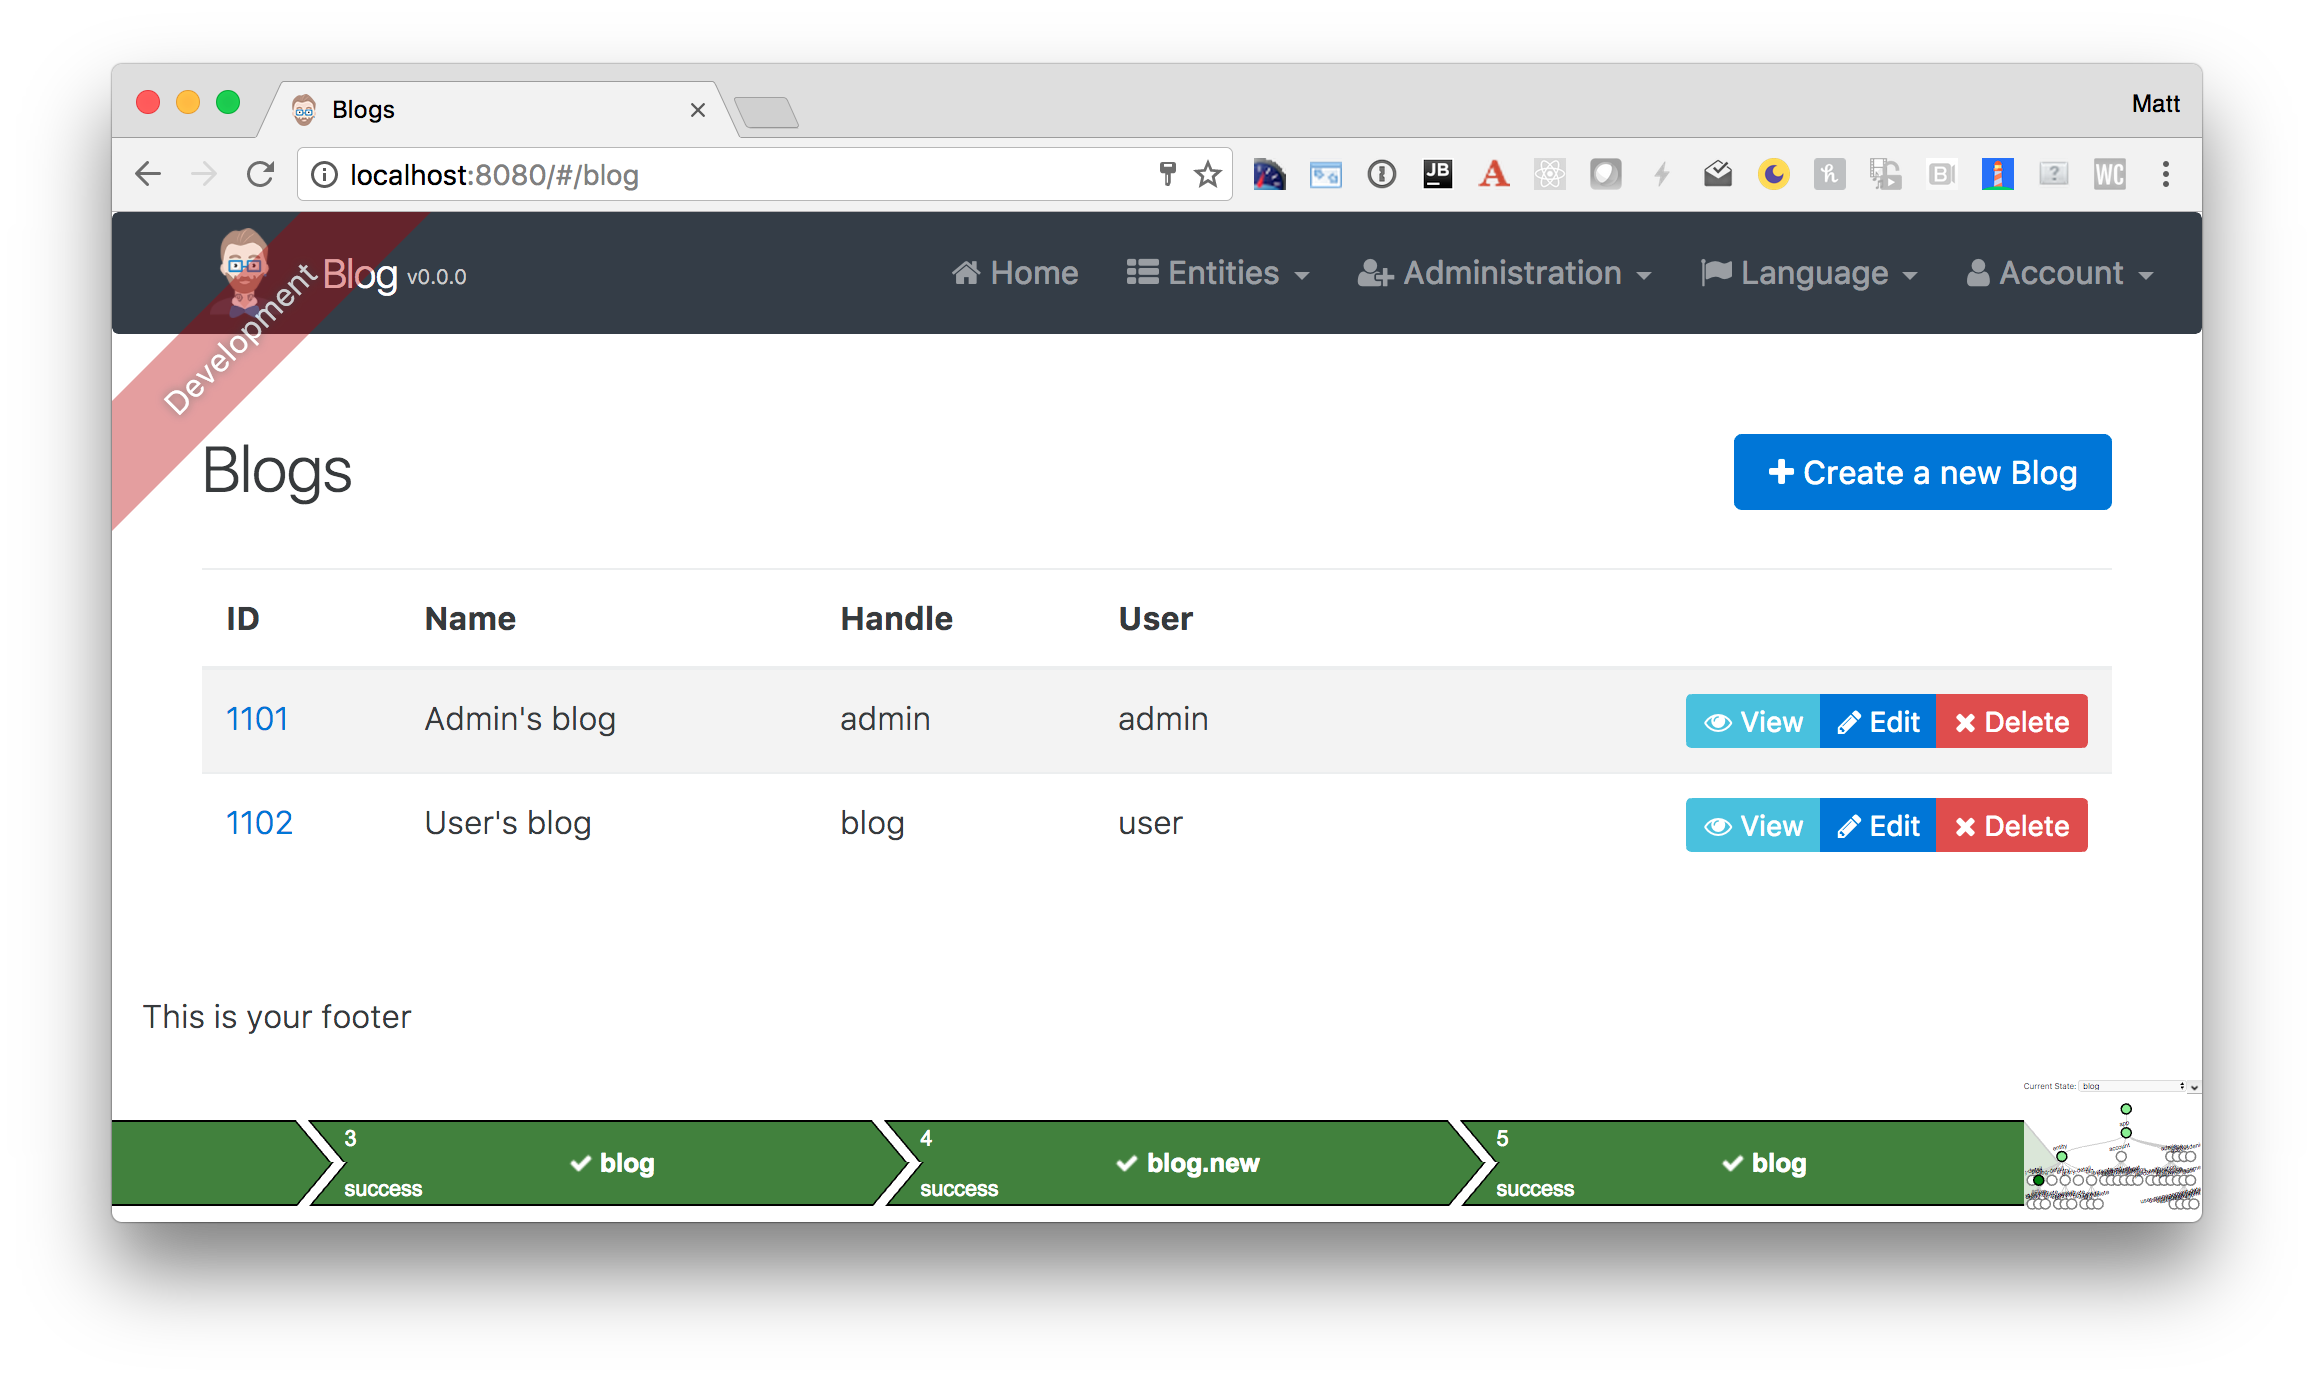Open the JetBrains extension icon
2314x1382 pixels.
[1437, 175]
